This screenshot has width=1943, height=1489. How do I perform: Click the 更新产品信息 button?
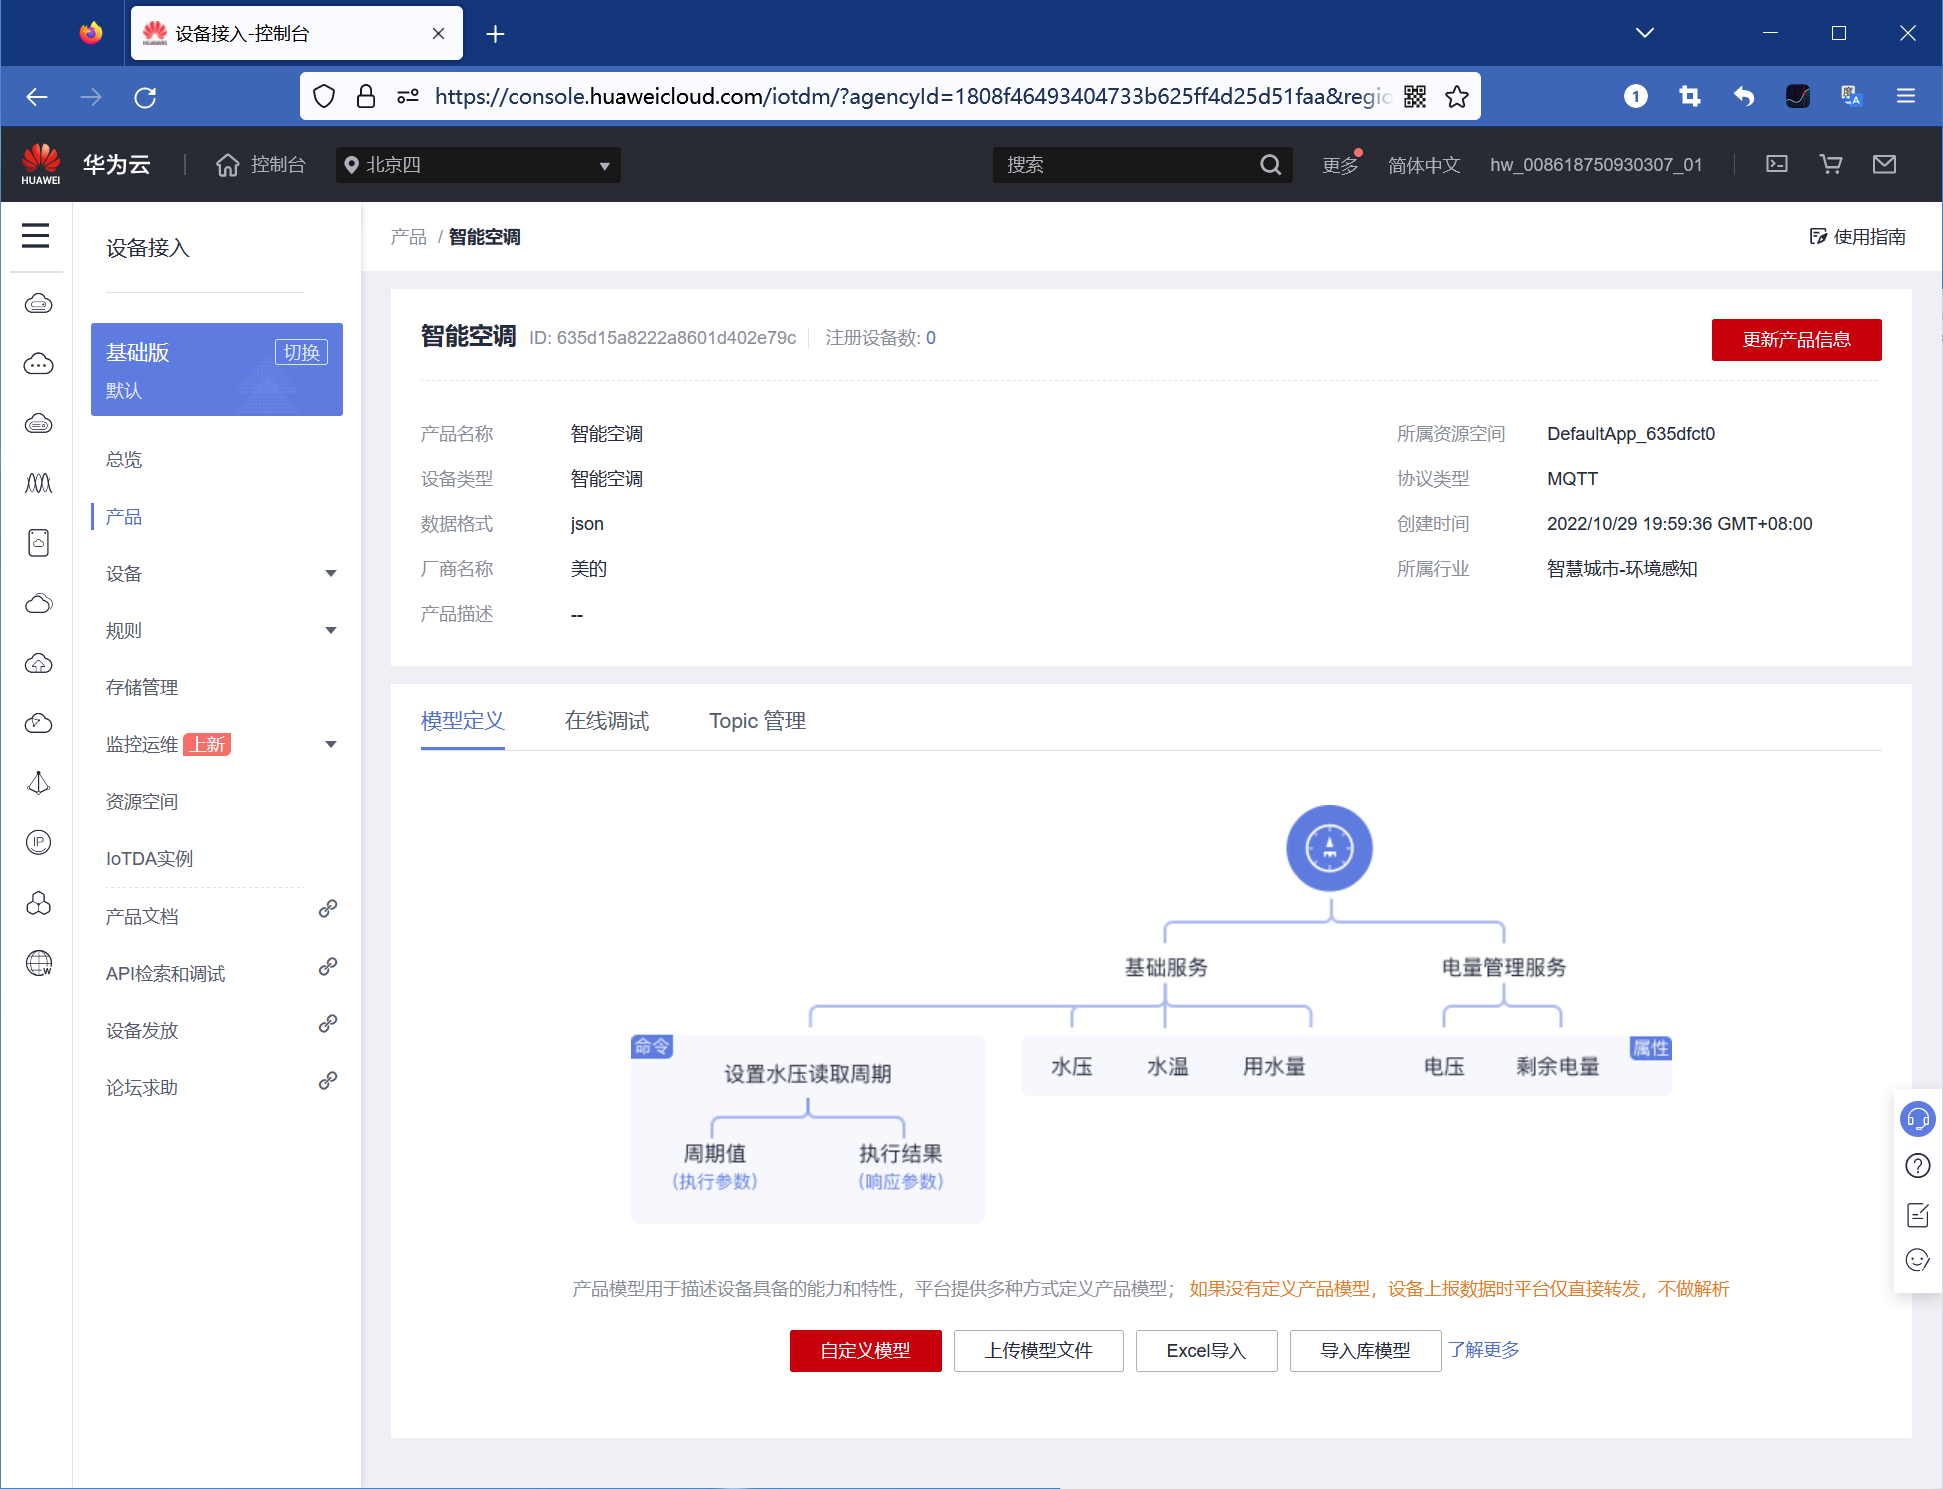(x=1796, y=340)
